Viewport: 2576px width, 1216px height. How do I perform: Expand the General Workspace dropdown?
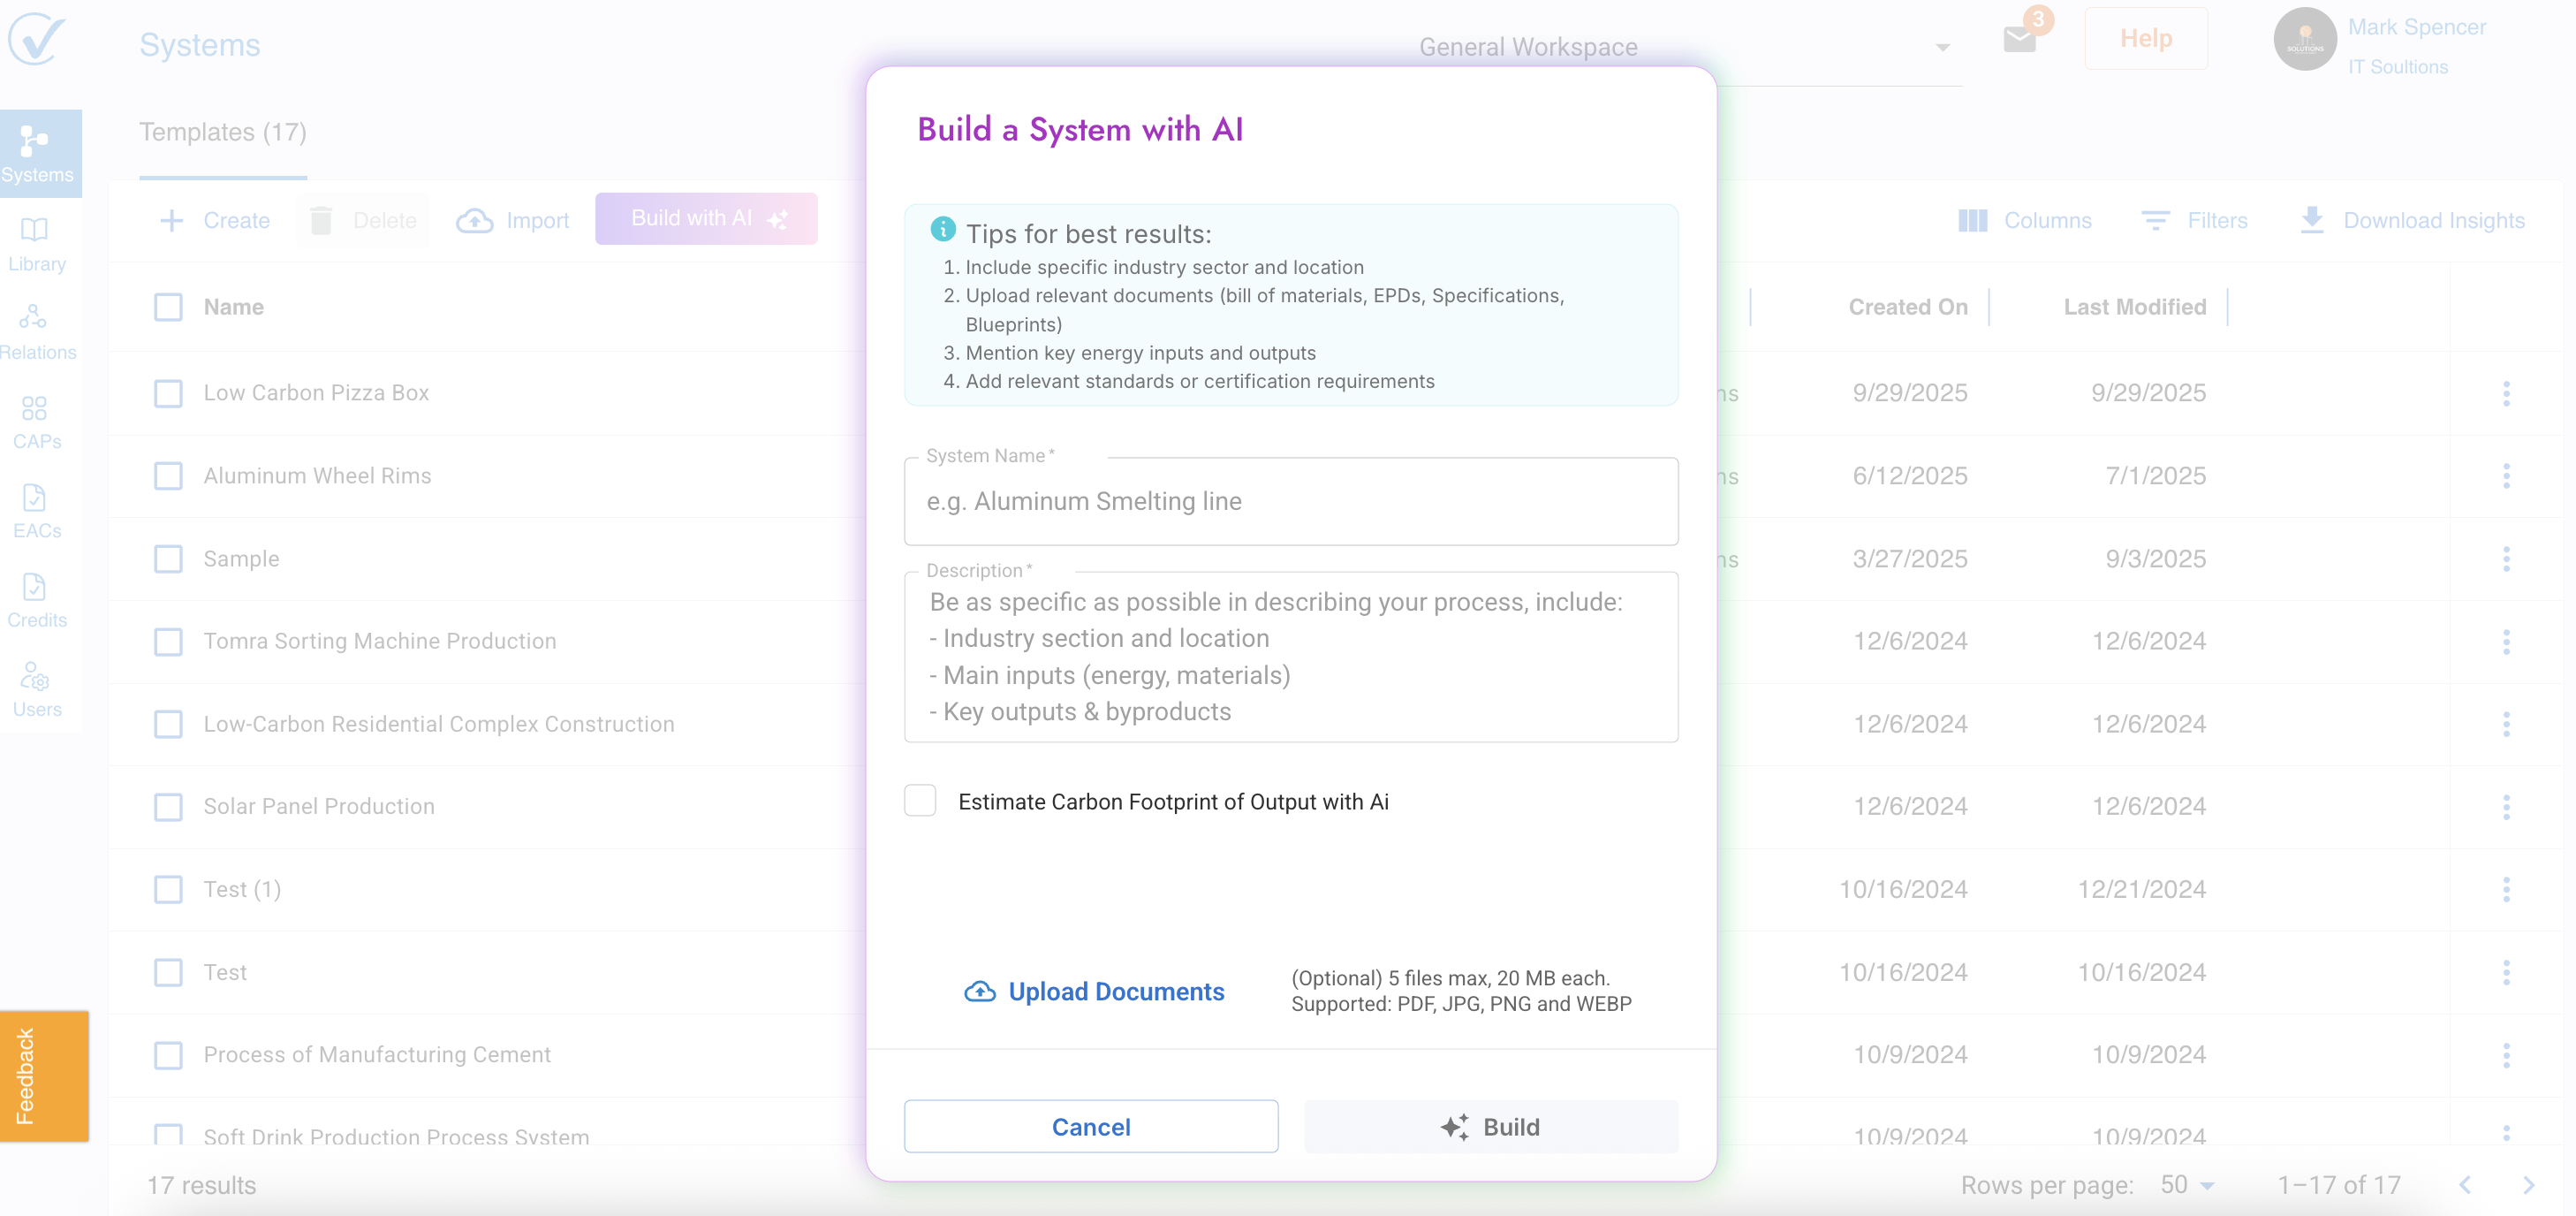[x=1942, y=47]
